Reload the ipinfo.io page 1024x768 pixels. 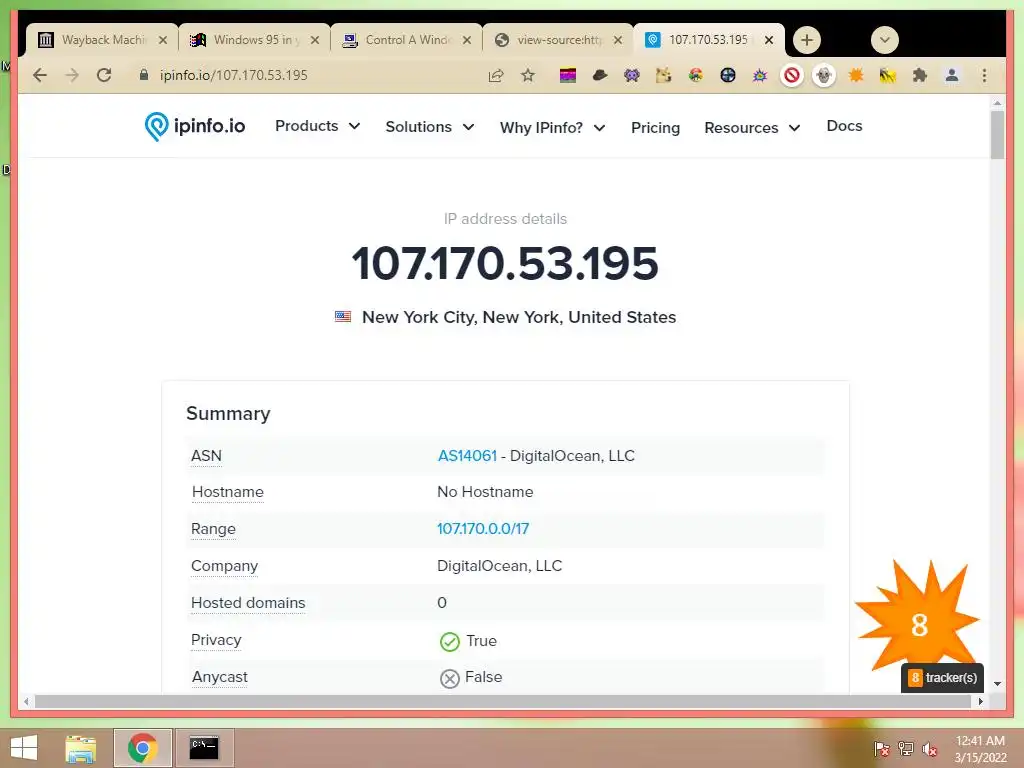[x=104, y=75]
